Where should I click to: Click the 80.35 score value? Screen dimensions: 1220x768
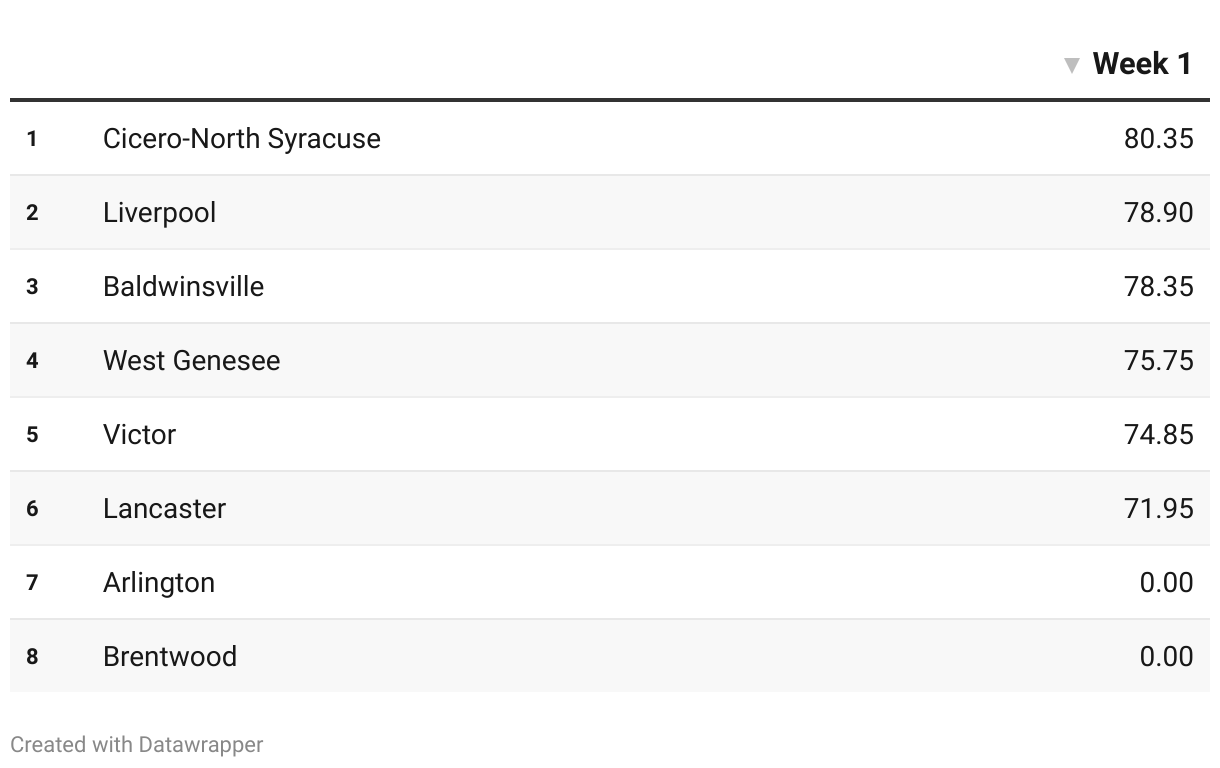(x=1158, y=138)
